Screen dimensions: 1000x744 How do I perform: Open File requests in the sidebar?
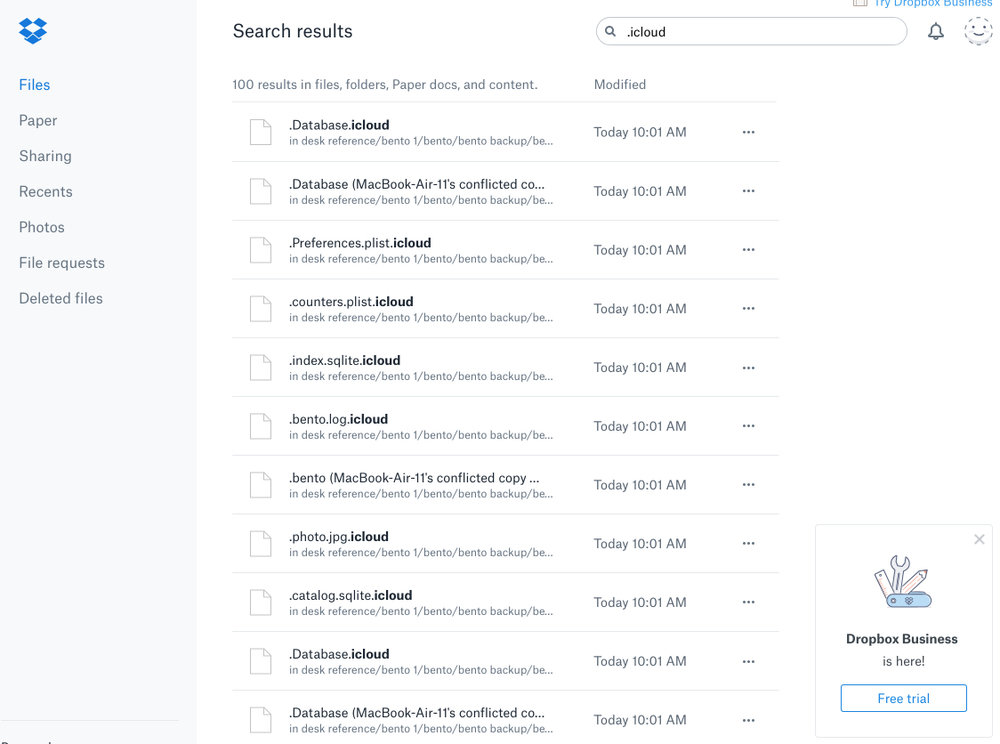click(62, 263)
